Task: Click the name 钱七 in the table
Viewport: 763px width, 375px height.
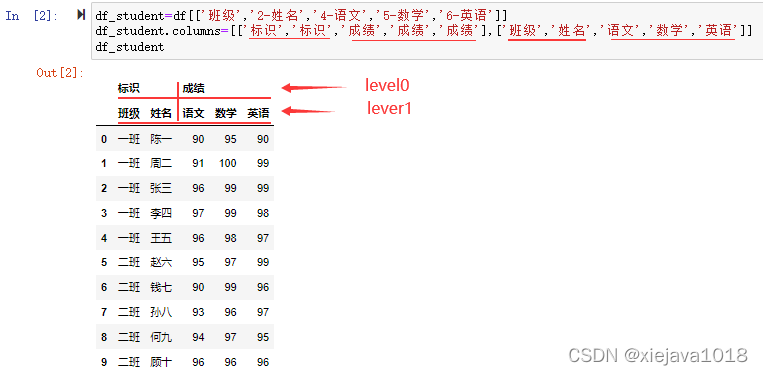Action: click(161, 287)
